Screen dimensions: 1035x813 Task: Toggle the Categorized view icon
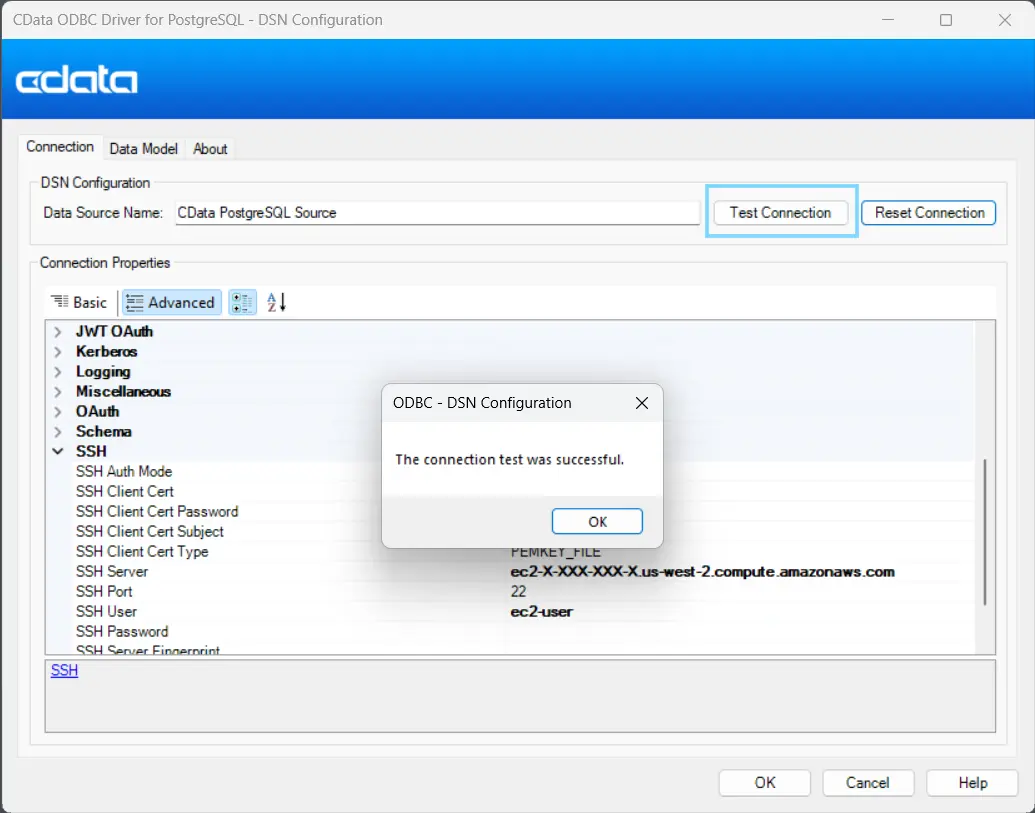click(242, 302)
